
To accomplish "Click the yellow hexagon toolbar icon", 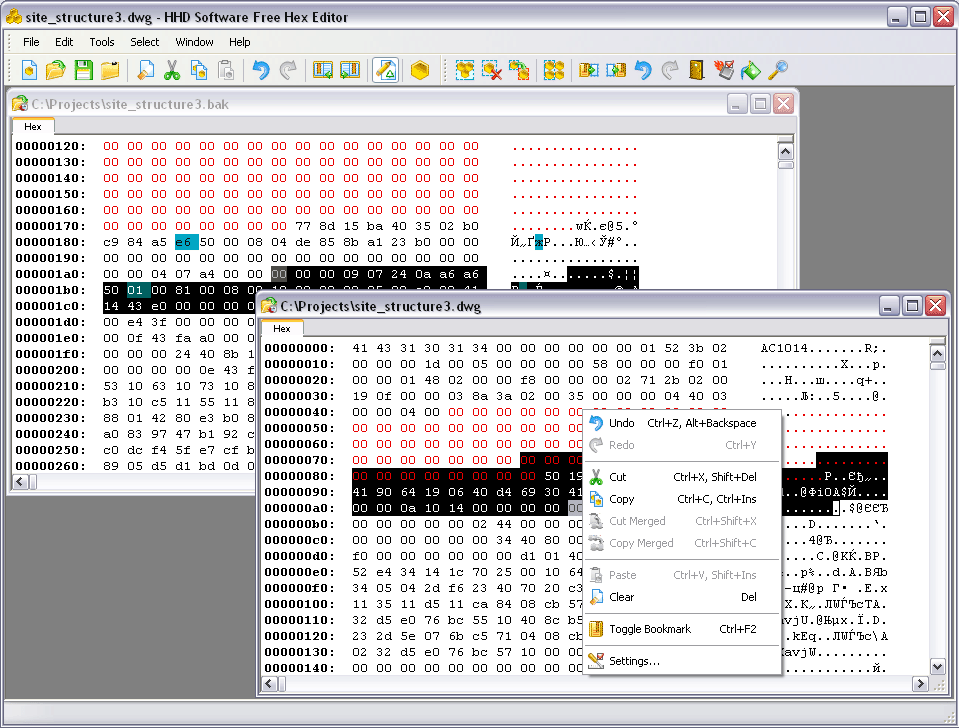I will (420, 70).
